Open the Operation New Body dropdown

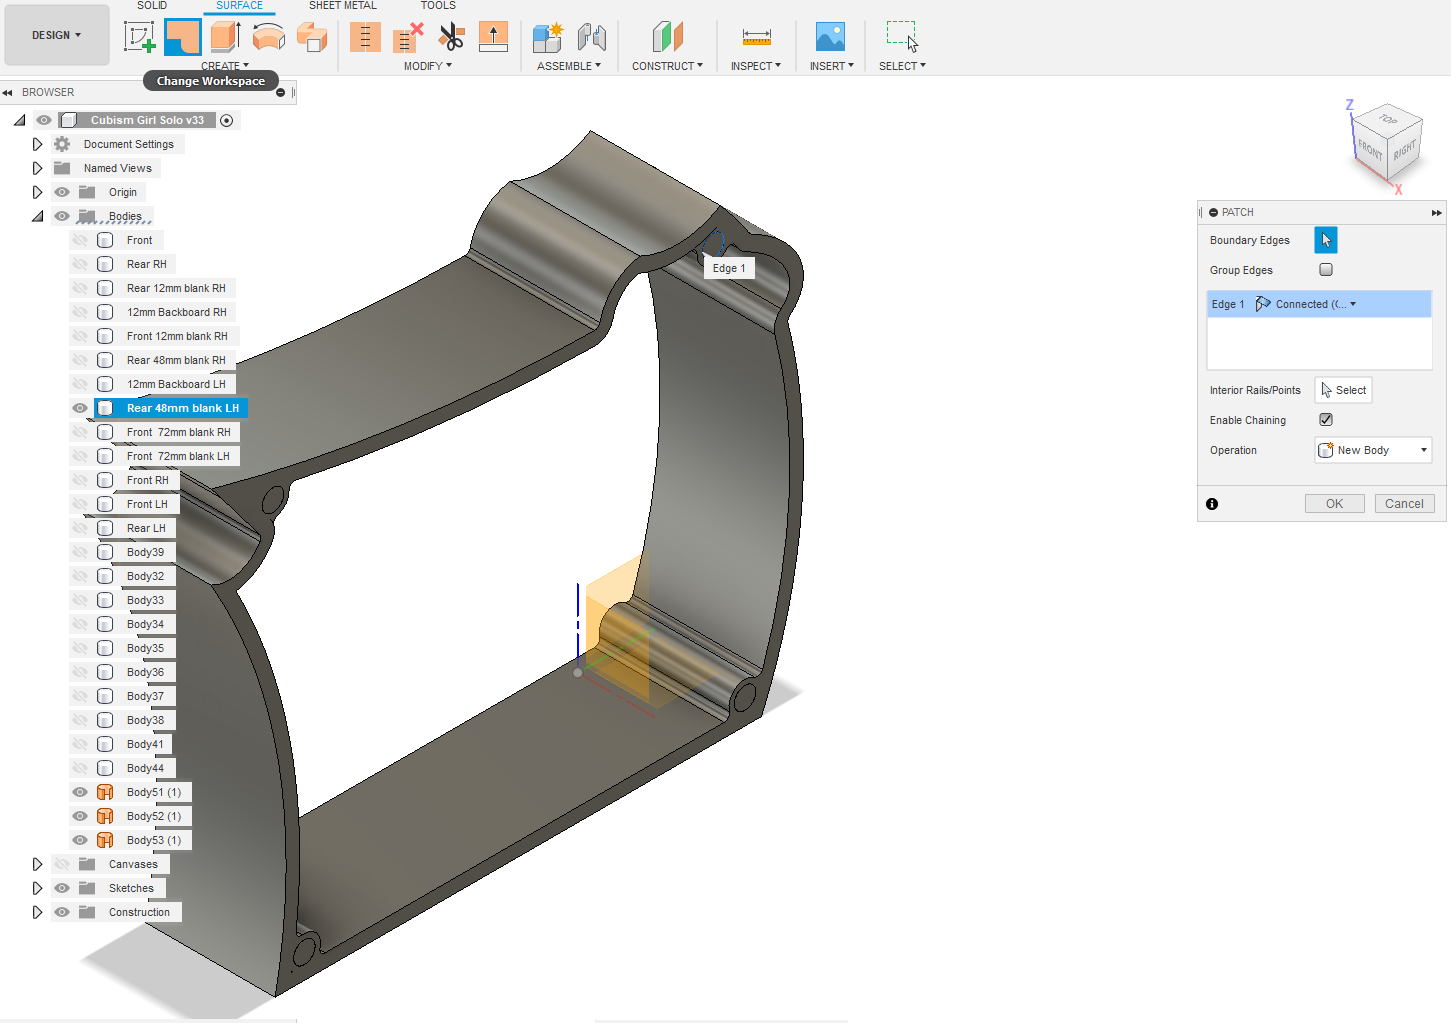(1373, 450)
